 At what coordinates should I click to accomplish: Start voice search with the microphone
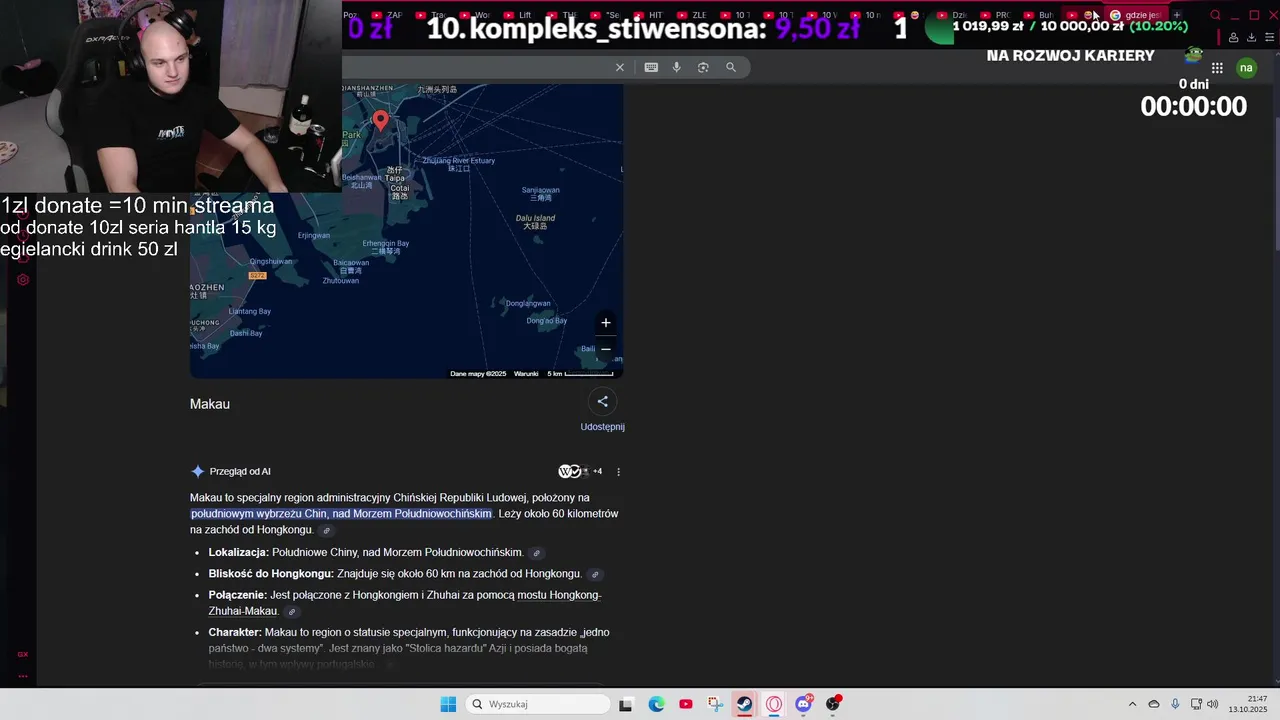[677, 67]
